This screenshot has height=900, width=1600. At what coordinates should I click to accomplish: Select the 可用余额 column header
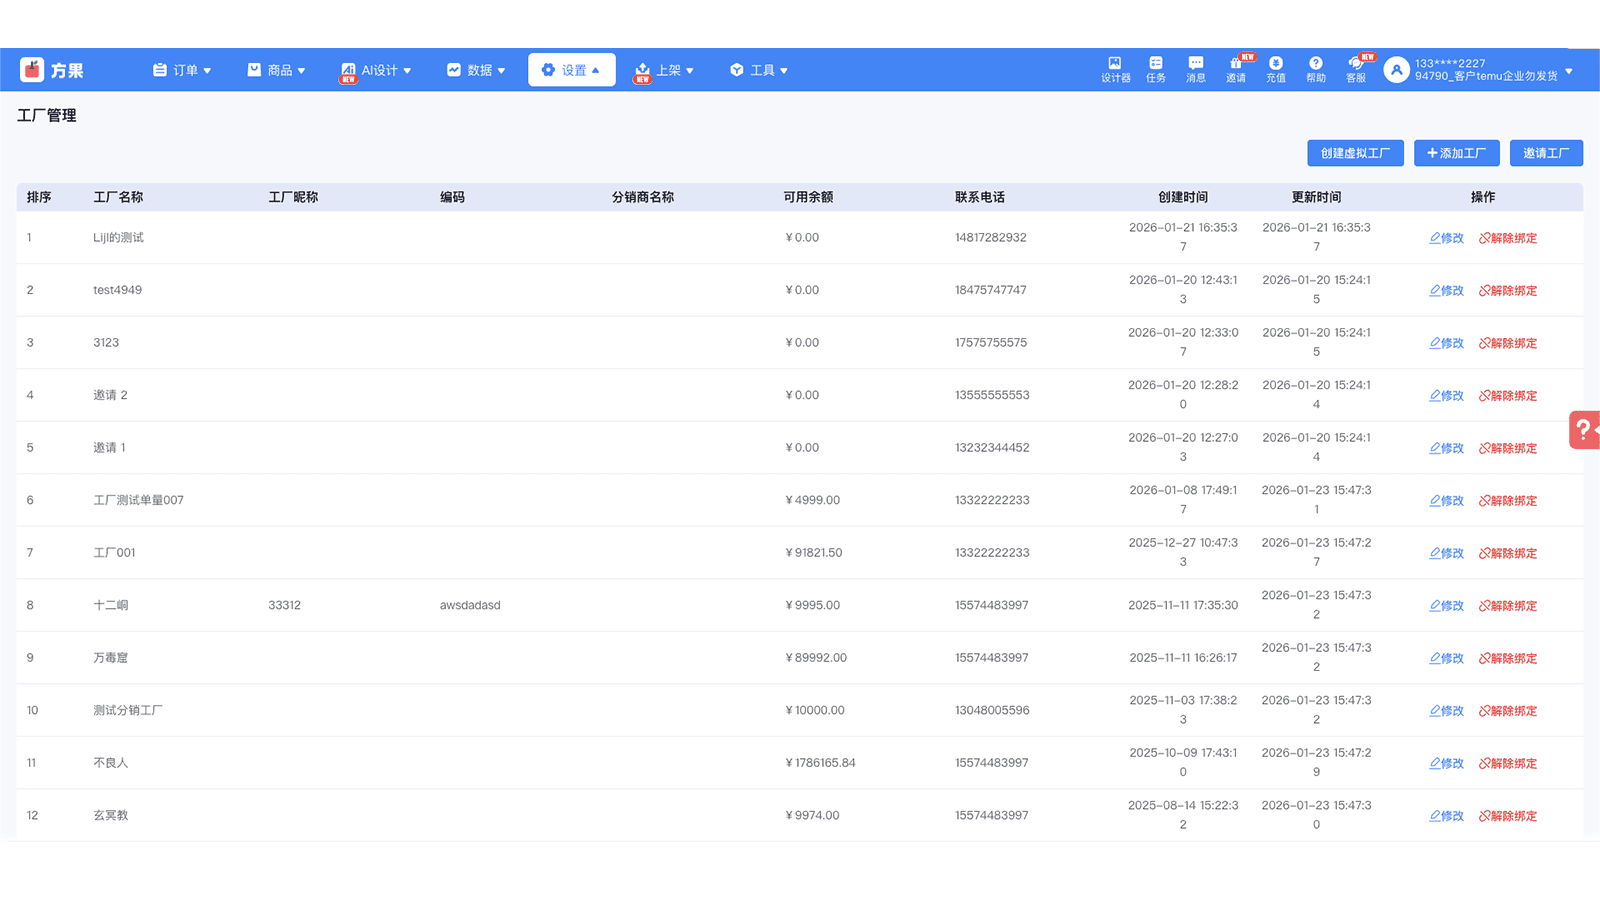[808, 197]
